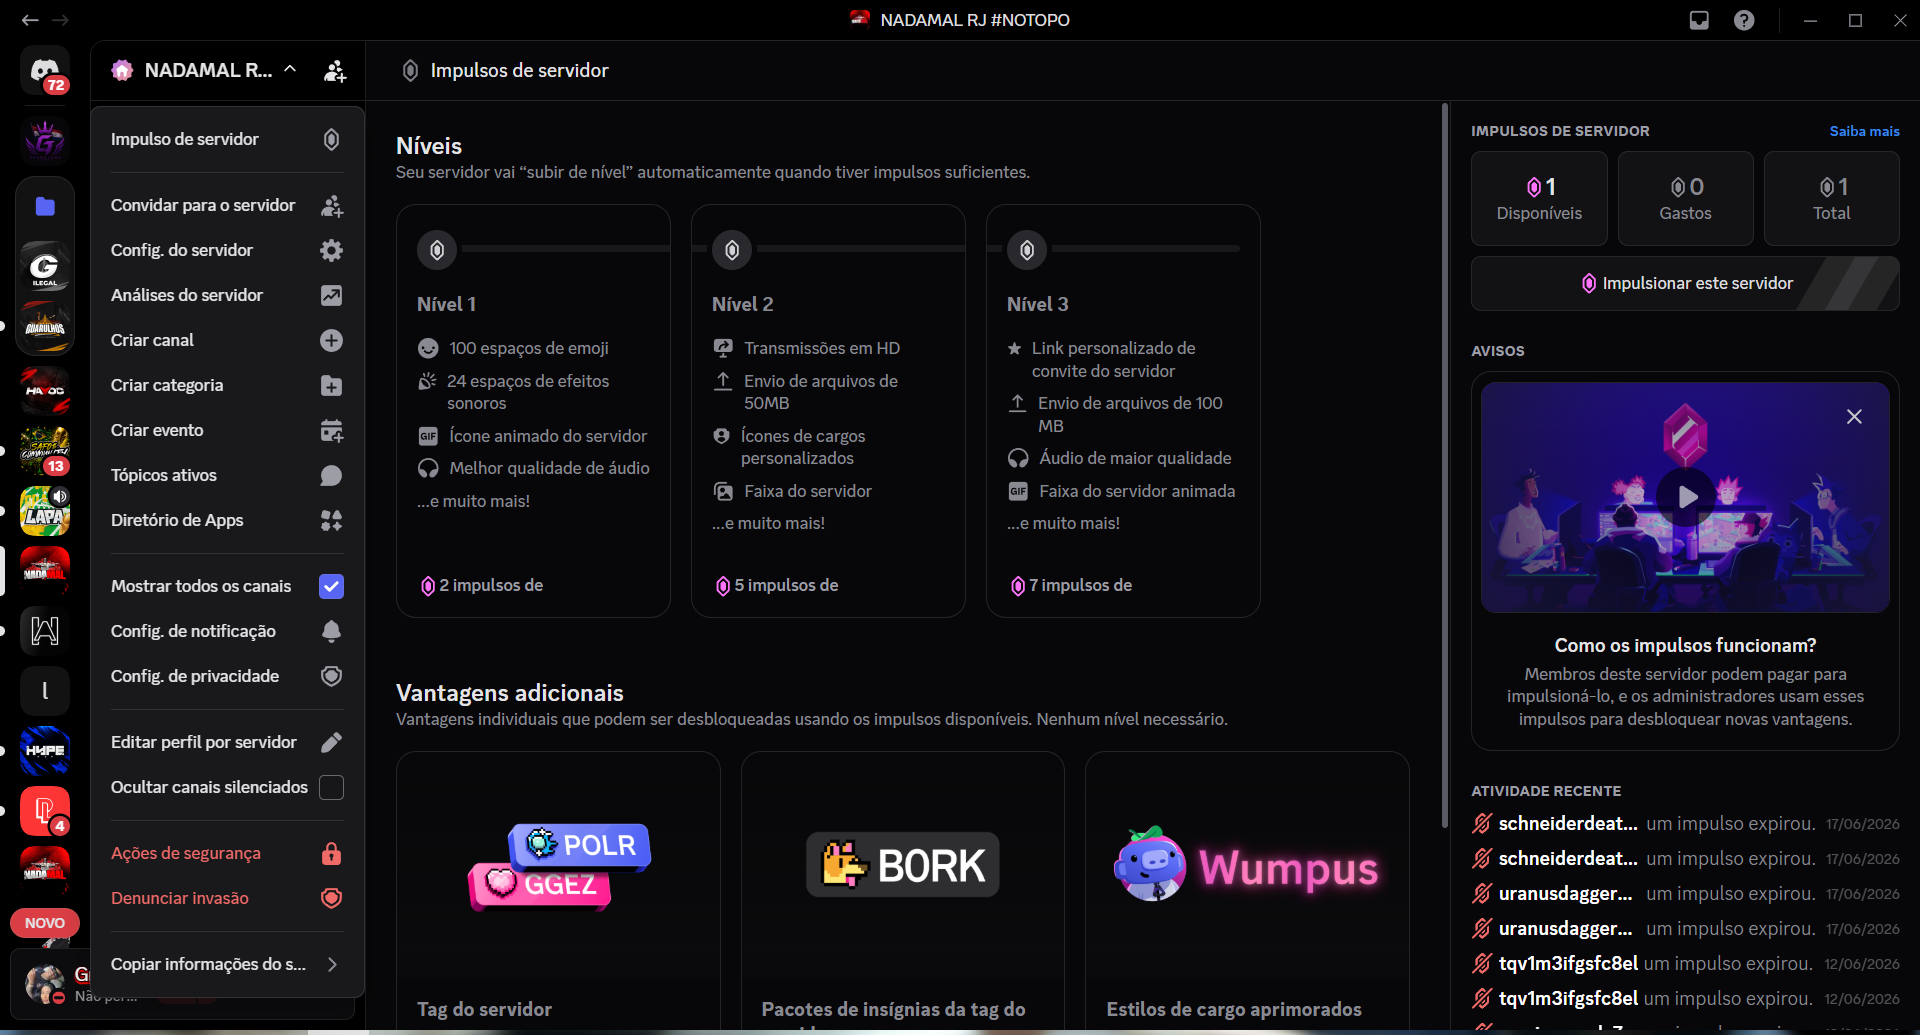Click the invite people icon beside server name
The image size is (1920, 1035).
pos(335,71)
